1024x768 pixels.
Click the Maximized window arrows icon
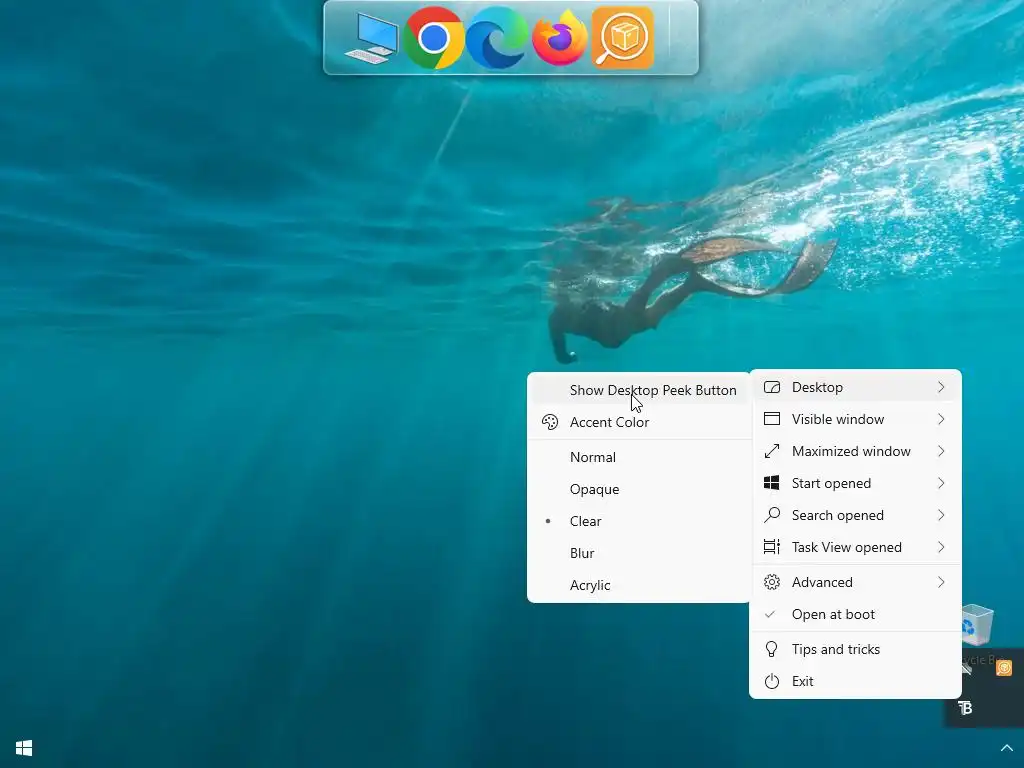[x=772, y=451]
